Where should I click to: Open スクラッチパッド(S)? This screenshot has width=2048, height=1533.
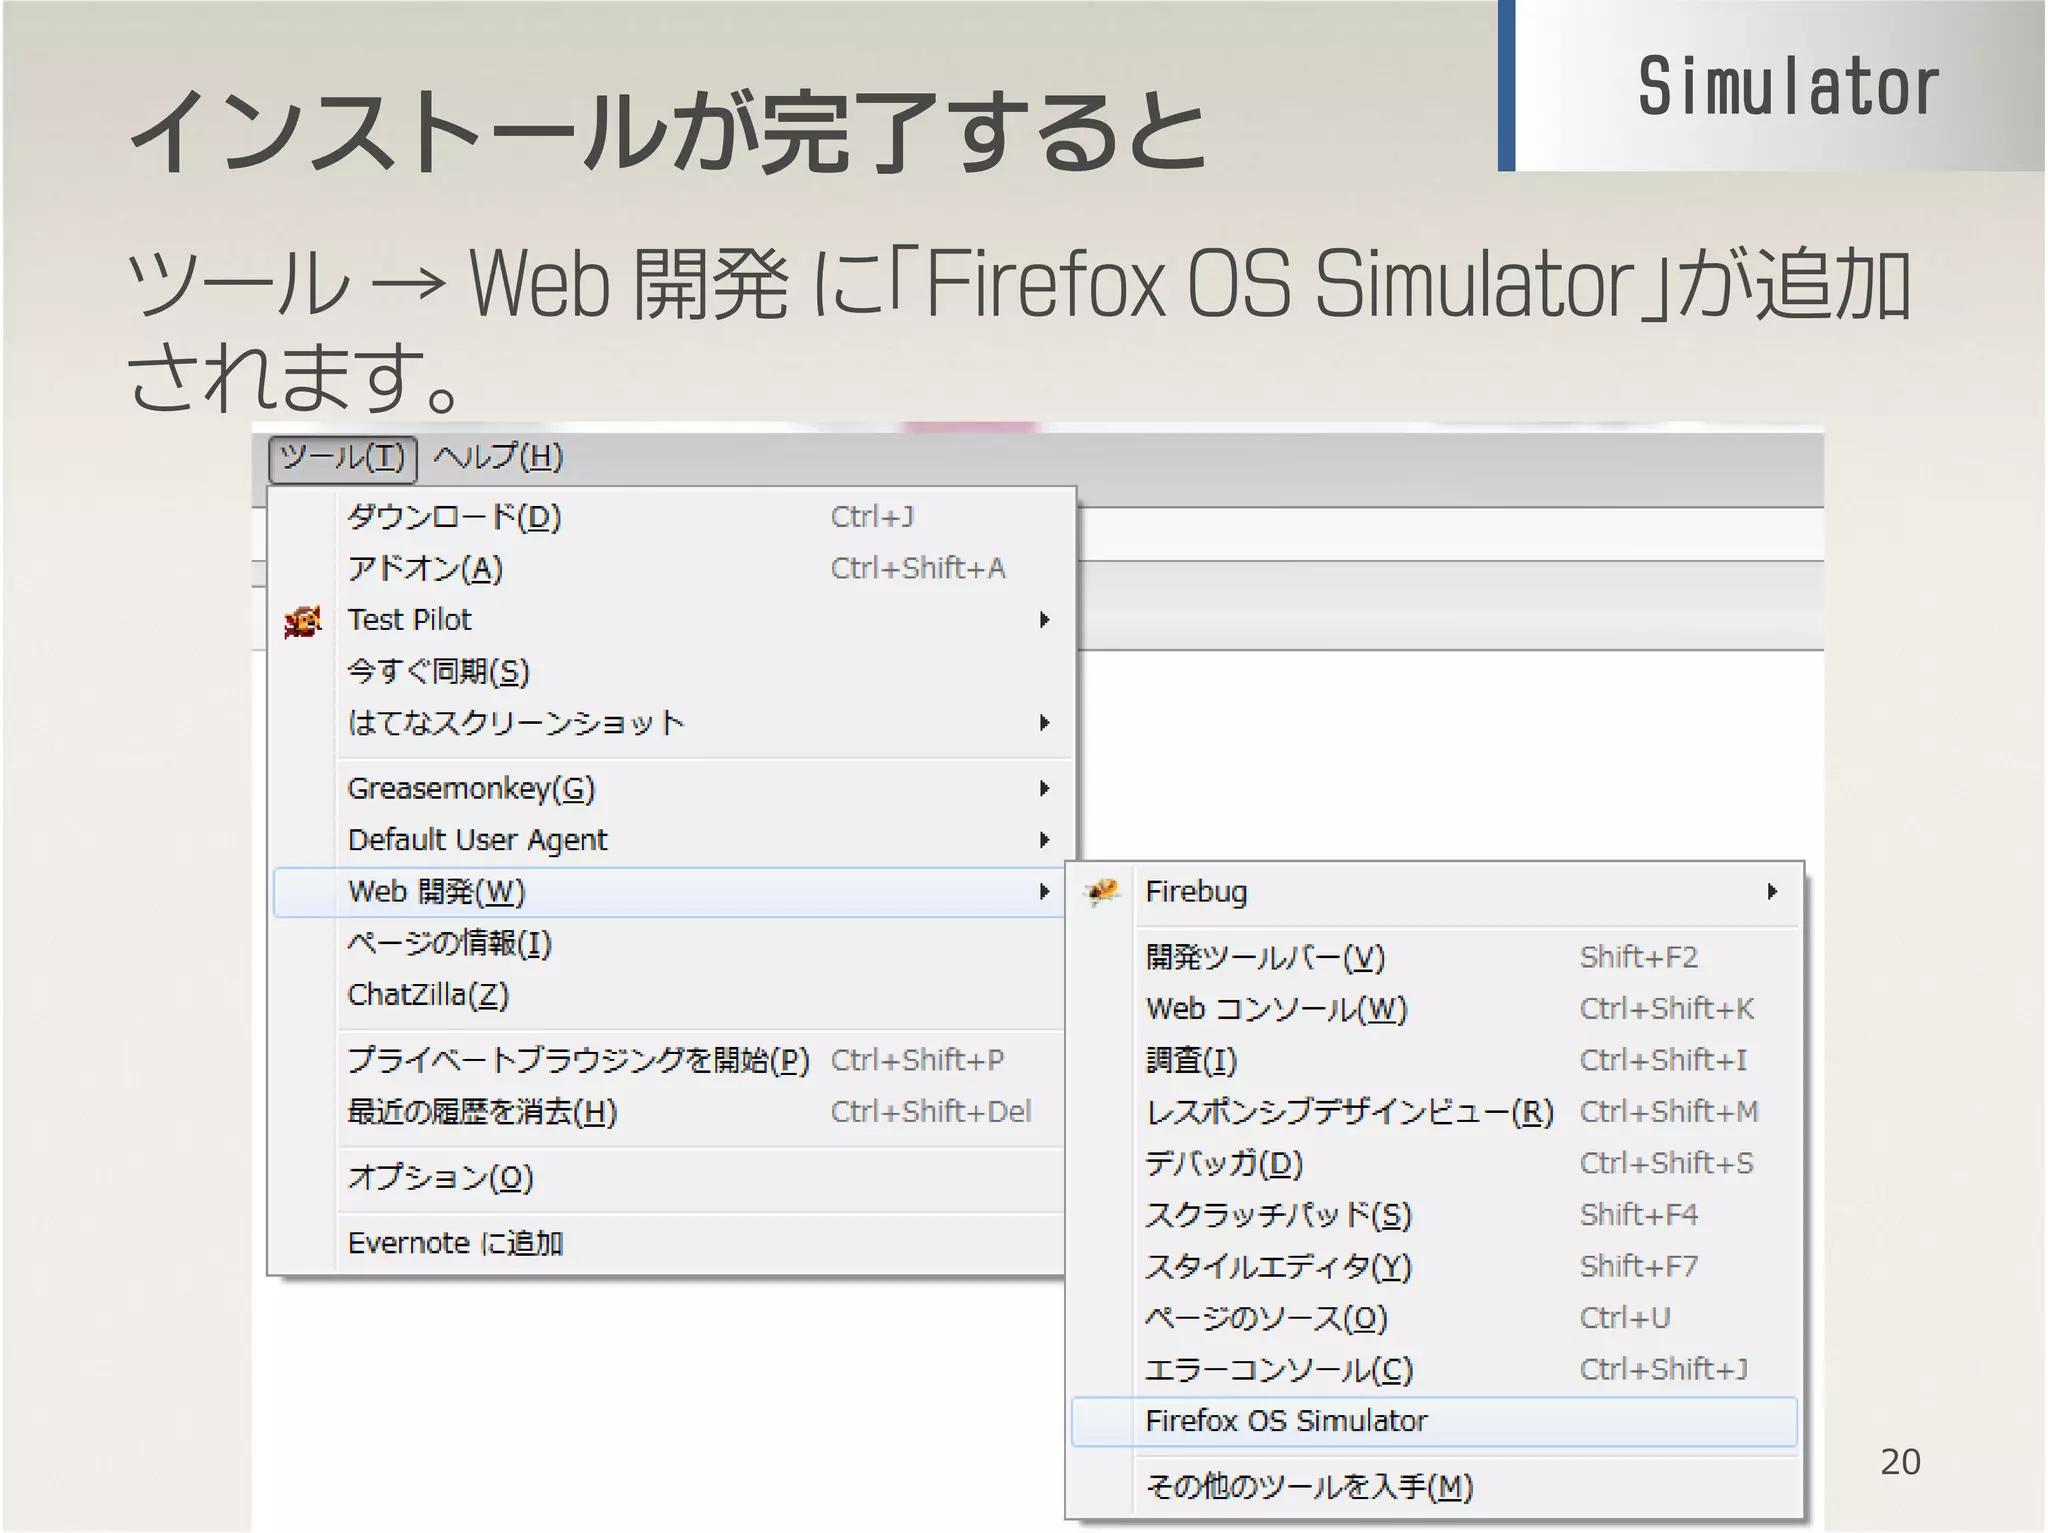(1278, 1215)
